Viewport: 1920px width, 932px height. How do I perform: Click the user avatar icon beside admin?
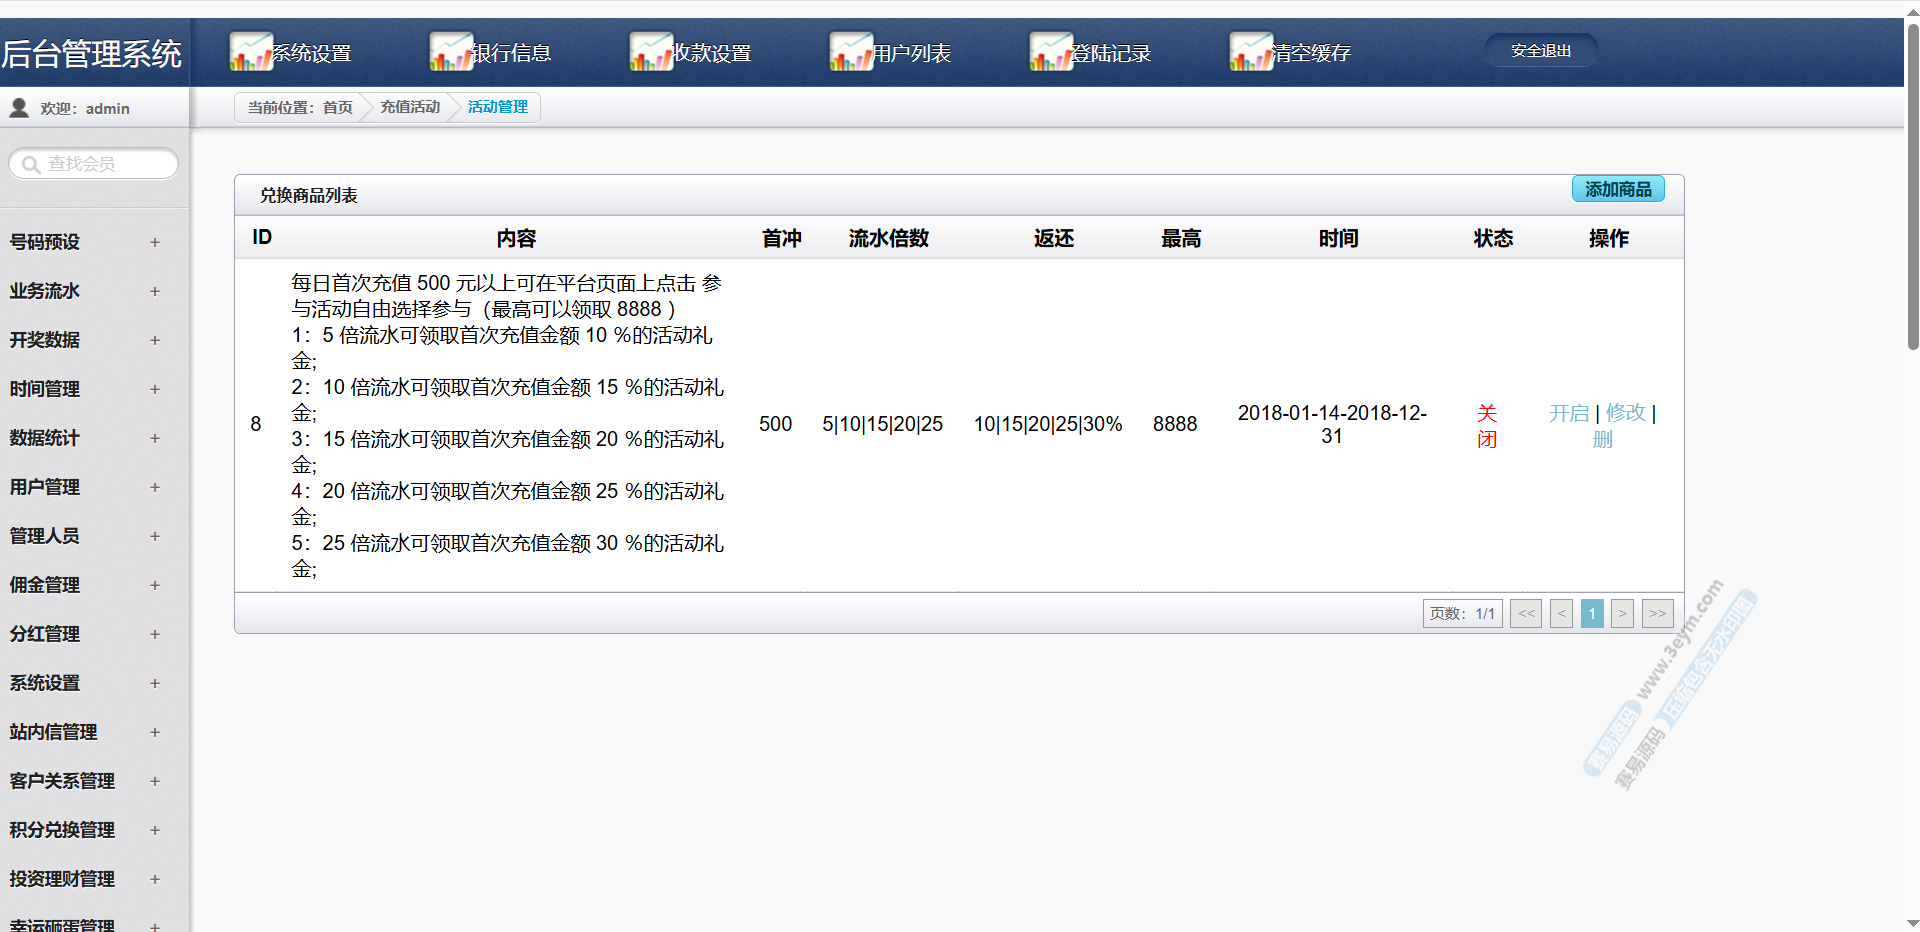(x=19, y=108)
